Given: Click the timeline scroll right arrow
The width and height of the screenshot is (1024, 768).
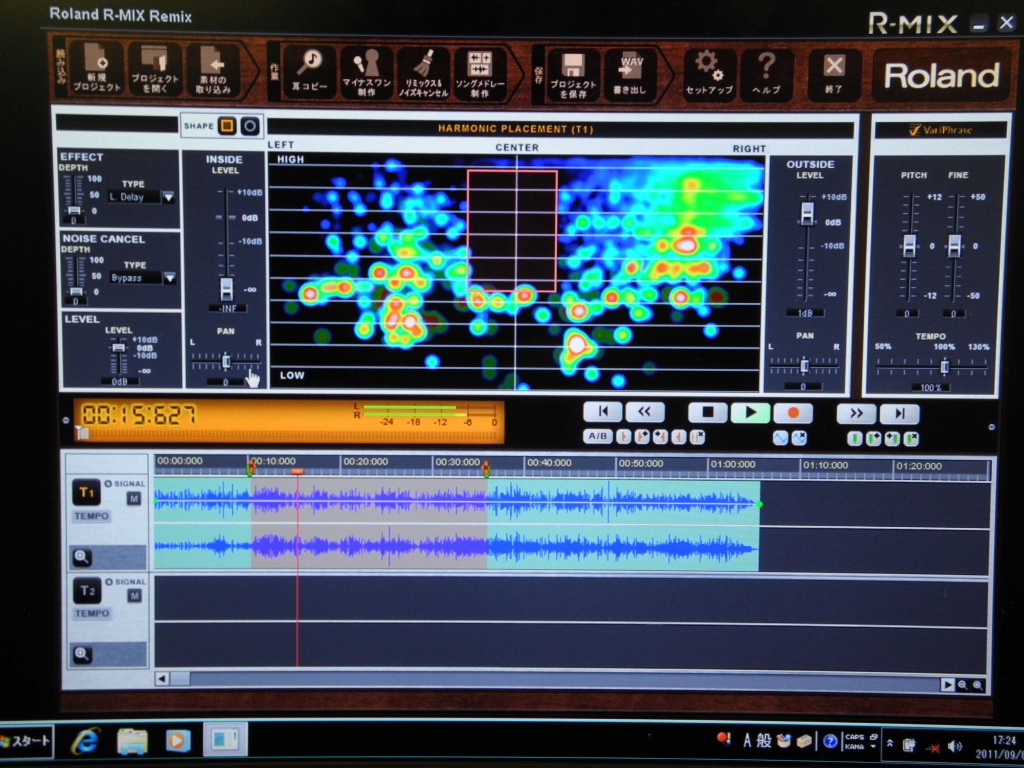Looking at the screenshot, I should coord(947,684).
